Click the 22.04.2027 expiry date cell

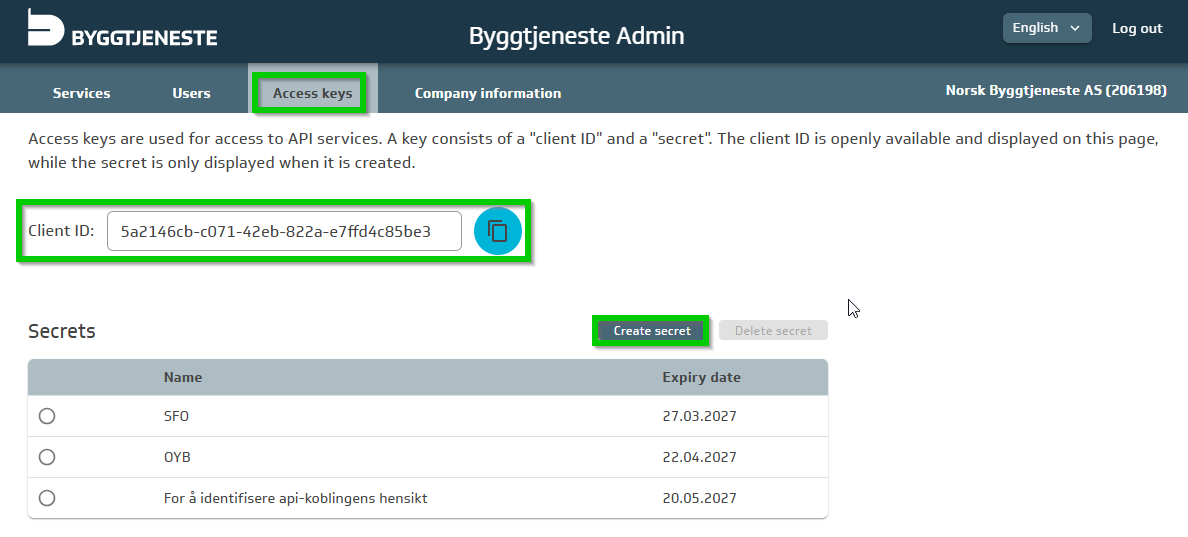(x=699, y=457)
